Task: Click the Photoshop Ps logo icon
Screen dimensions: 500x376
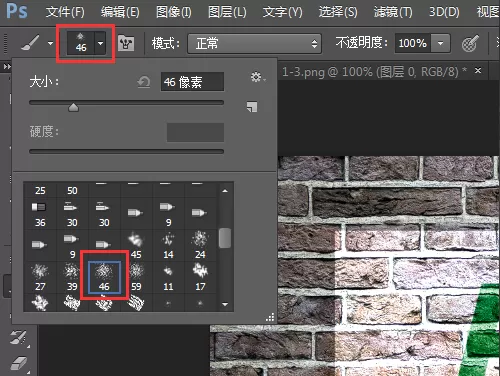Action: pyautogui.click(x=17, y=11)
